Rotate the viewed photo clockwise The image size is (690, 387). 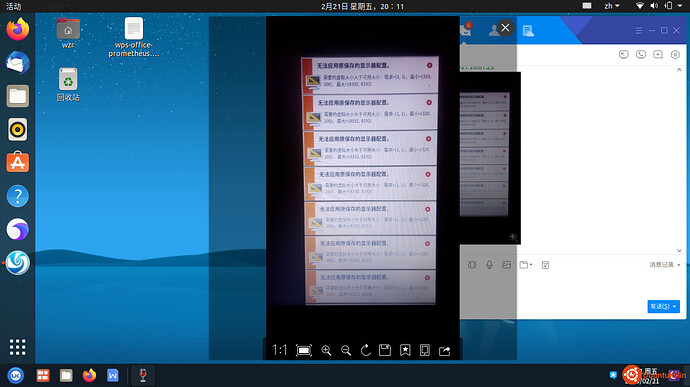click(365, 350)
